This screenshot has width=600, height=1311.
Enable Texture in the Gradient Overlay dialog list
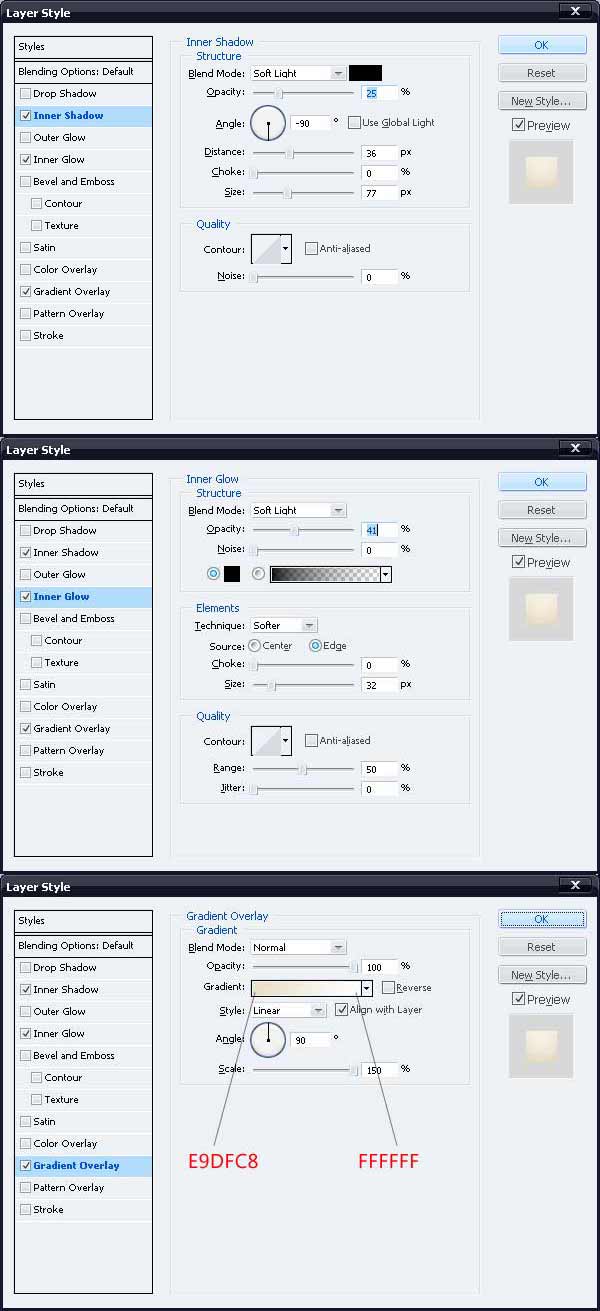(37, 1100)
